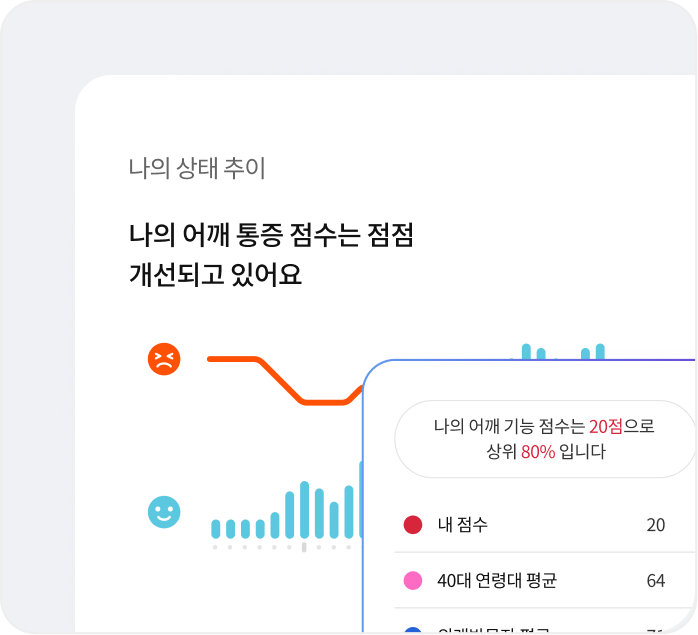Click the value 64 in the age average row
Screen dimensions: 698x635
click(x=655, y=581)
